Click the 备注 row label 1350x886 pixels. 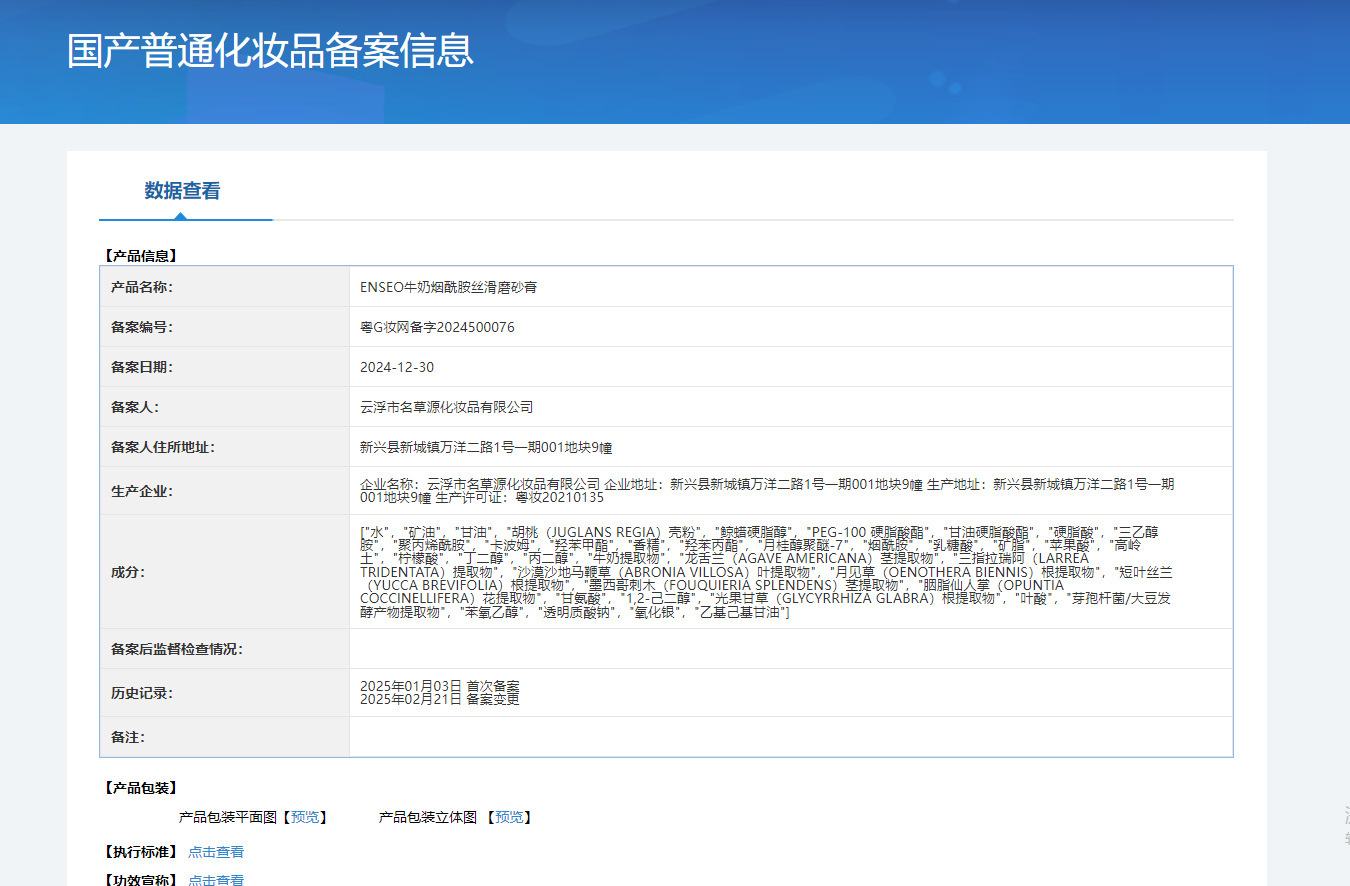click(x=128, y=737)
